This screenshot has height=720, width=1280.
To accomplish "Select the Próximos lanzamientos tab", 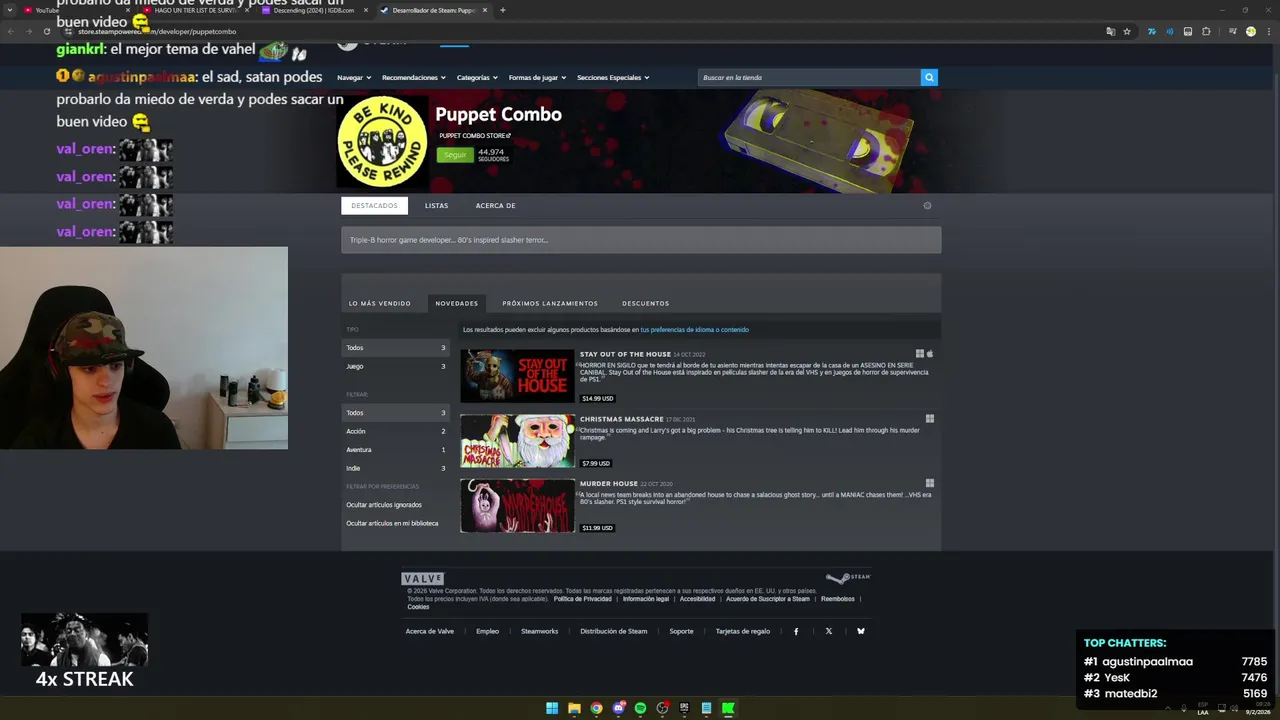I will (550, 303).
